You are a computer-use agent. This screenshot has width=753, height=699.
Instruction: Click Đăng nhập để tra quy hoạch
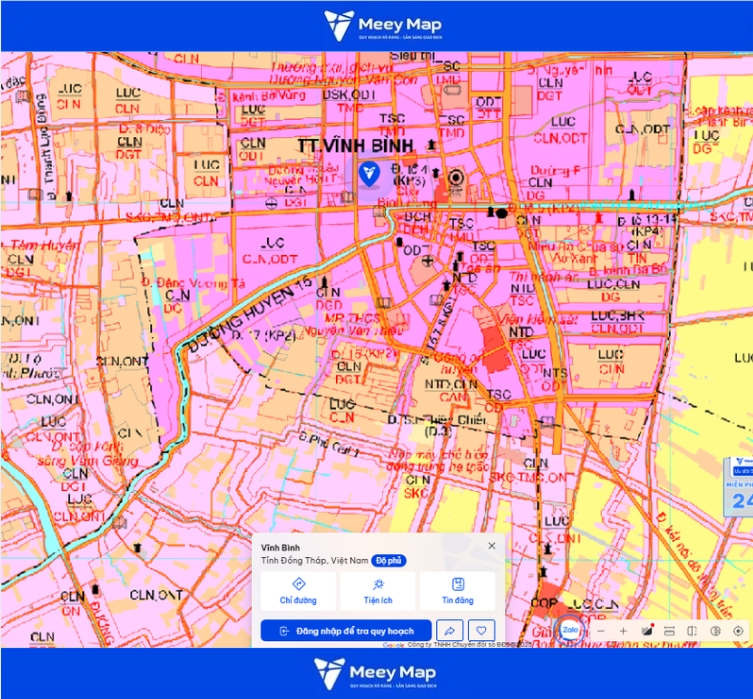tap(346, 630)
